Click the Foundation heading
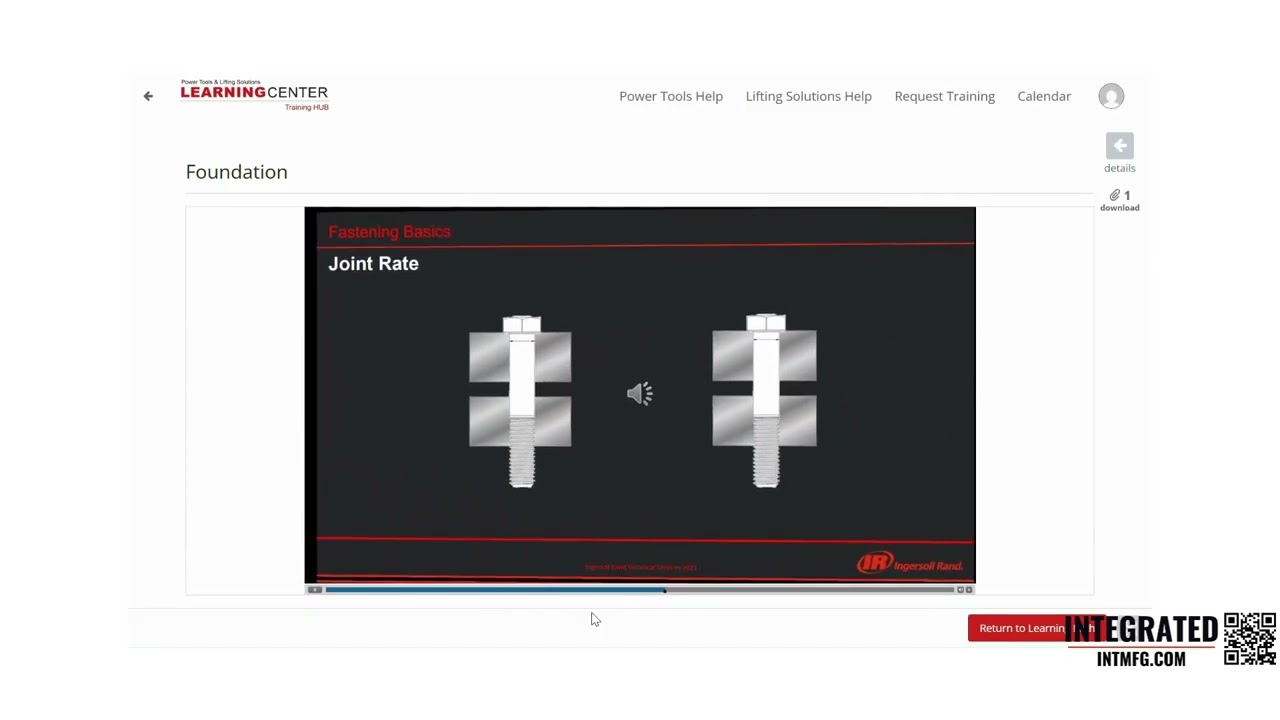The height and width of the screenshot is (720, 1280). coord(236,172)
